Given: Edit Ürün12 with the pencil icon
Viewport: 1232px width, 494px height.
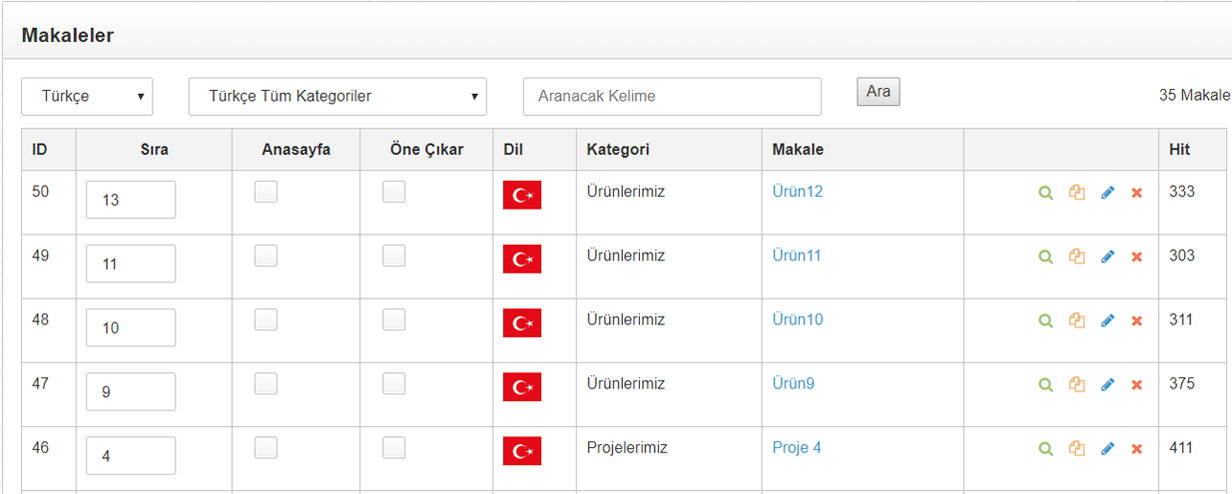Looking at the screenshot, I should (x=1107, y=193).
